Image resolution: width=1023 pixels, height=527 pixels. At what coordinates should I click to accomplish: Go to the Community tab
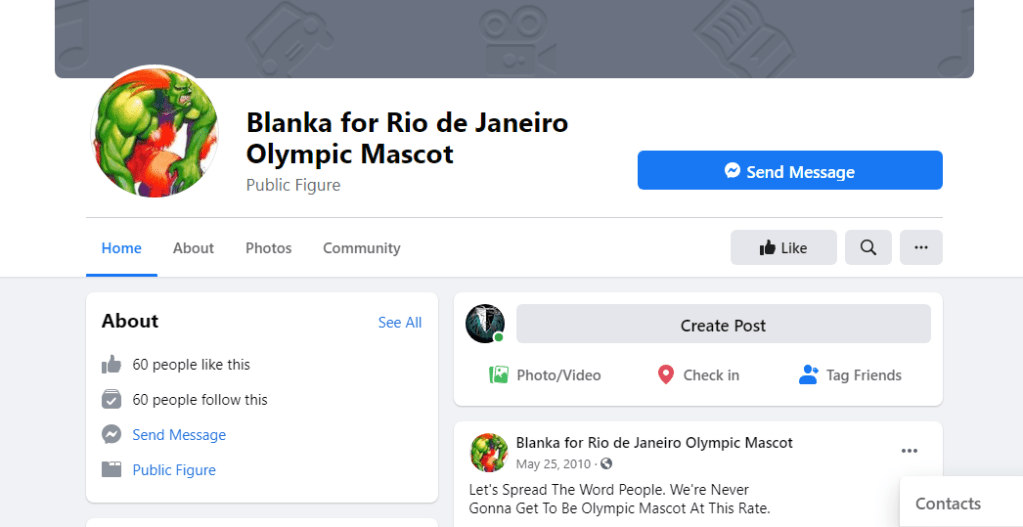(361, 248)
